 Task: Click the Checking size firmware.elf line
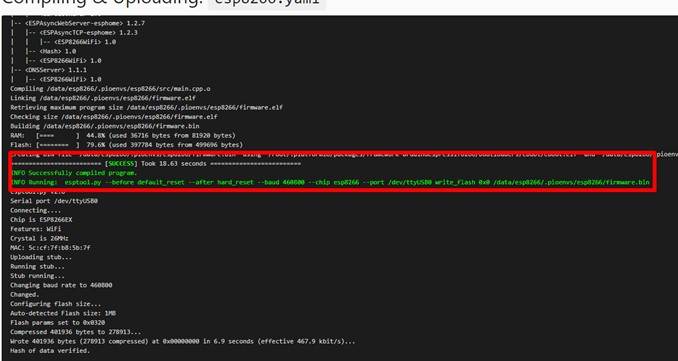coord(114,117)
